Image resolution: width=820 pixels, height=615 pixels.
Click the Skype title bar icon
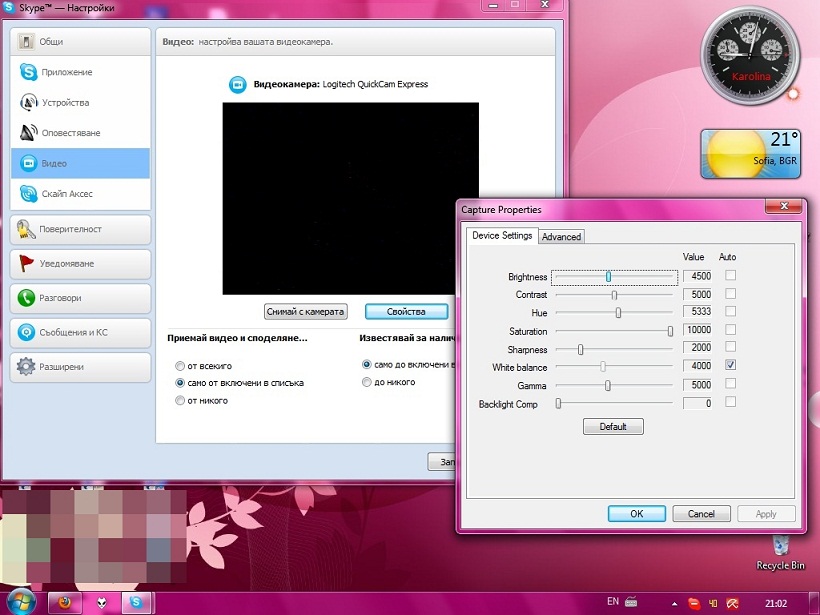(x=9, y=7)
